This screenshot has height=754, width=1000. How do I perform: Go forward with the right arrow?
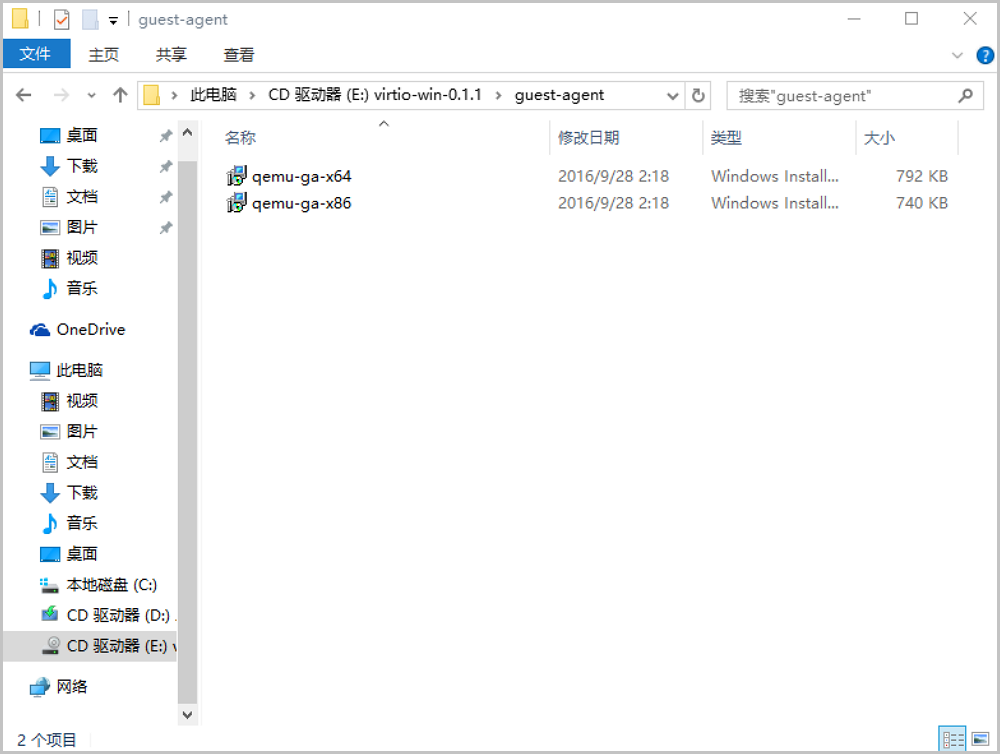61,96
